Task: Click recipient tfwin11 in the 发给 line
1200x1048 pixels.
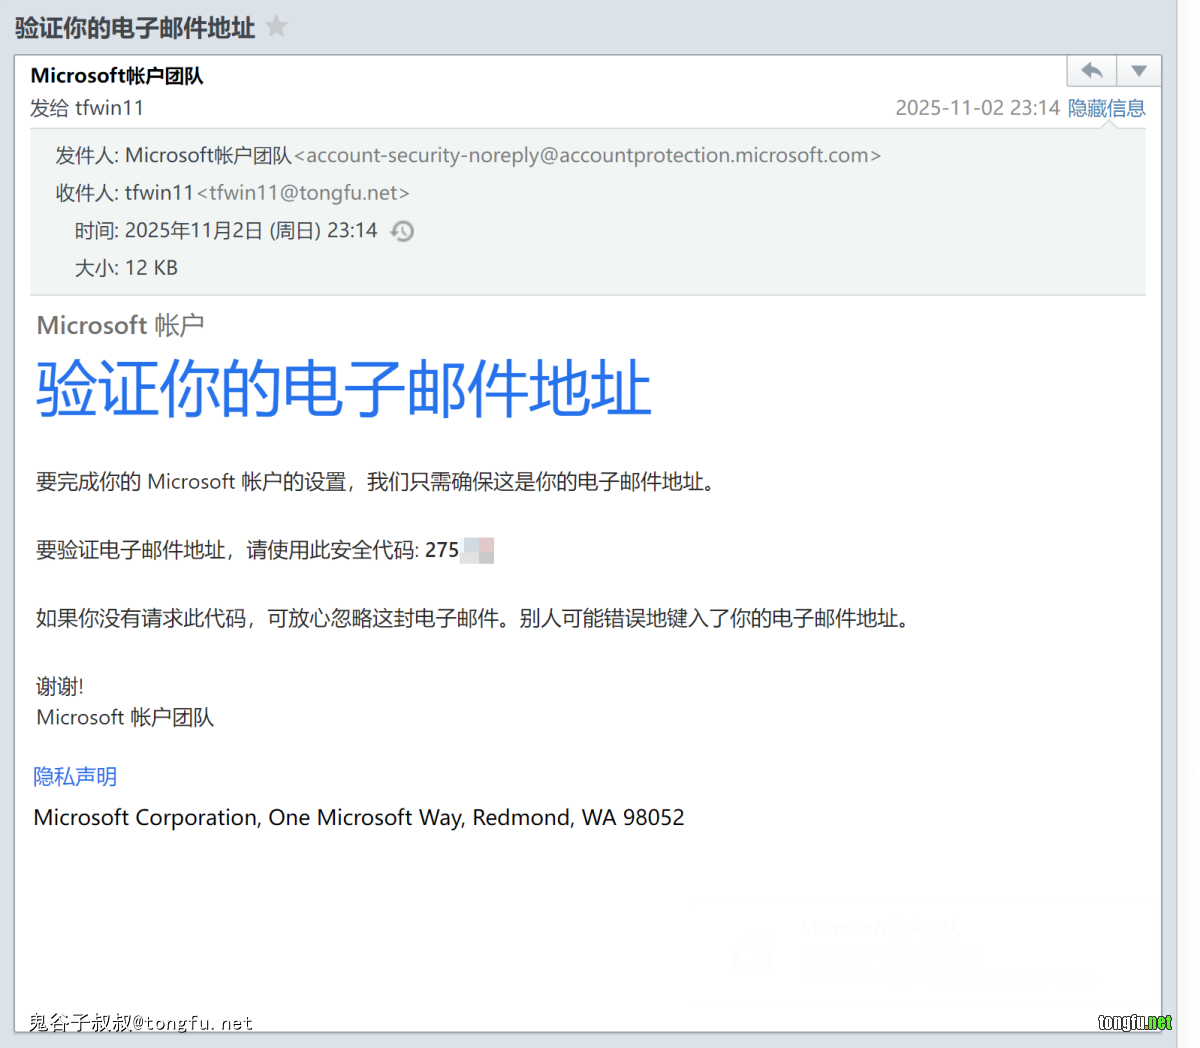Action: click(109, 108)
